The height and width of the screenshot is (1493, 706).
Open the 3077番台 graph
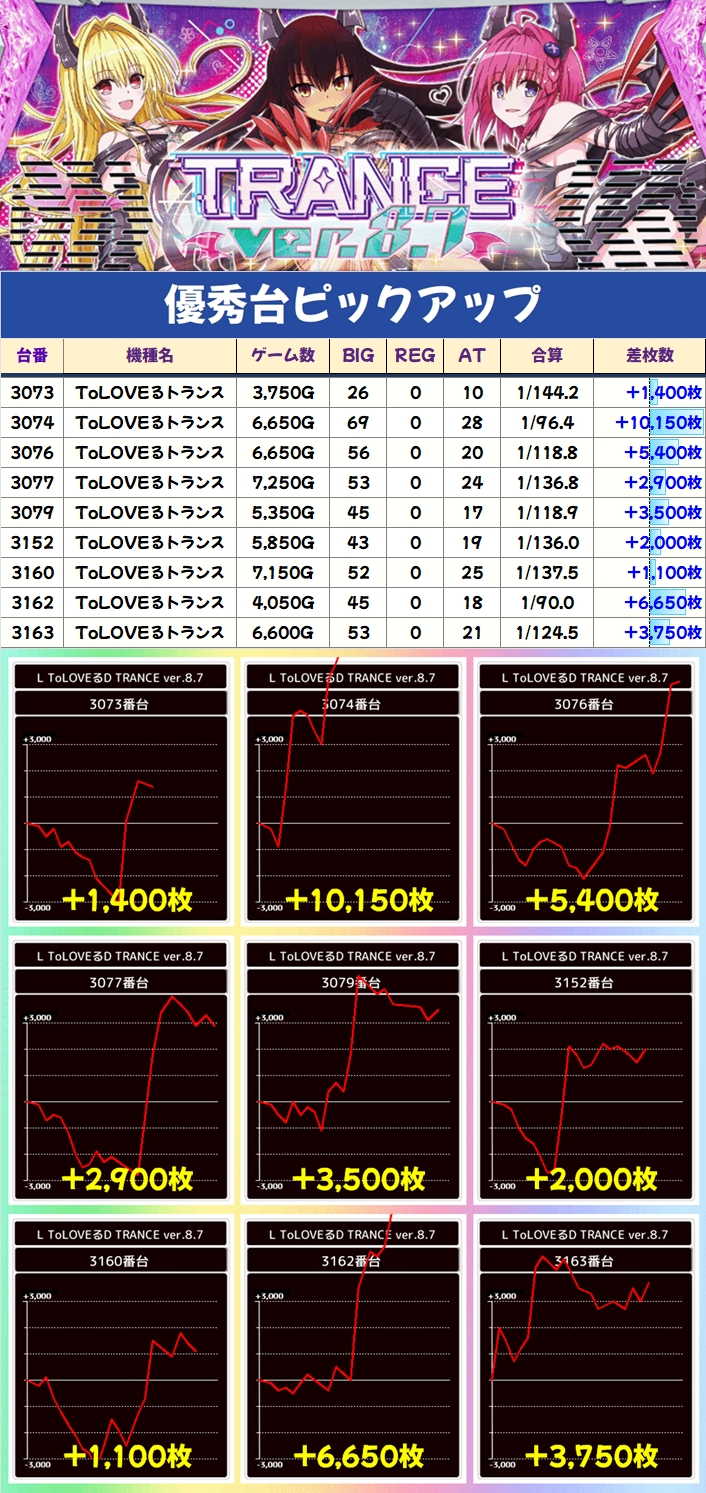pos(121,1071)
